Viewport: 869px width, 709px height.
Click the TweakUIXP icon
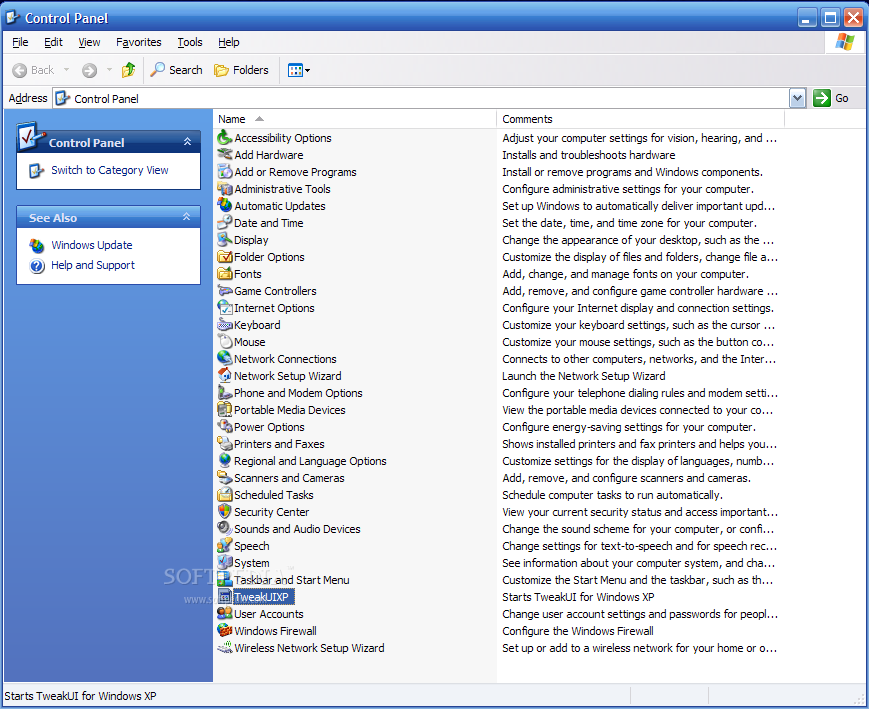pos(224,596)
